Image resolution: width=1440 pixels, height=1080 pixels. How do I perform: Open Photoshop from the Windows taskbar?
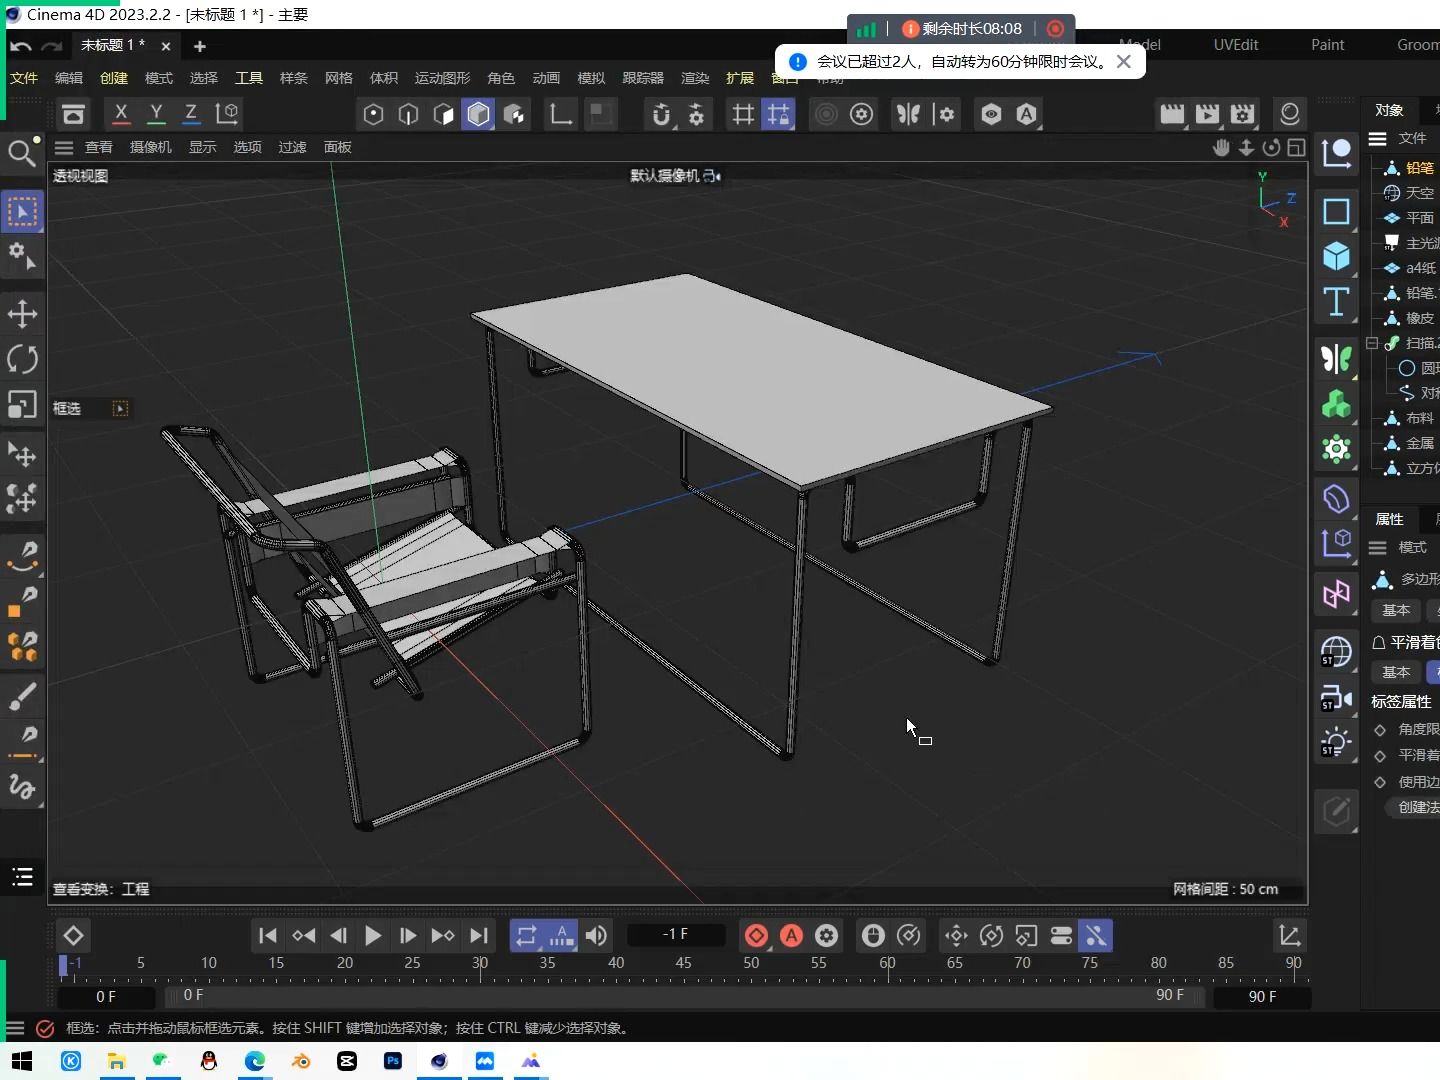tap(393, 1062)
